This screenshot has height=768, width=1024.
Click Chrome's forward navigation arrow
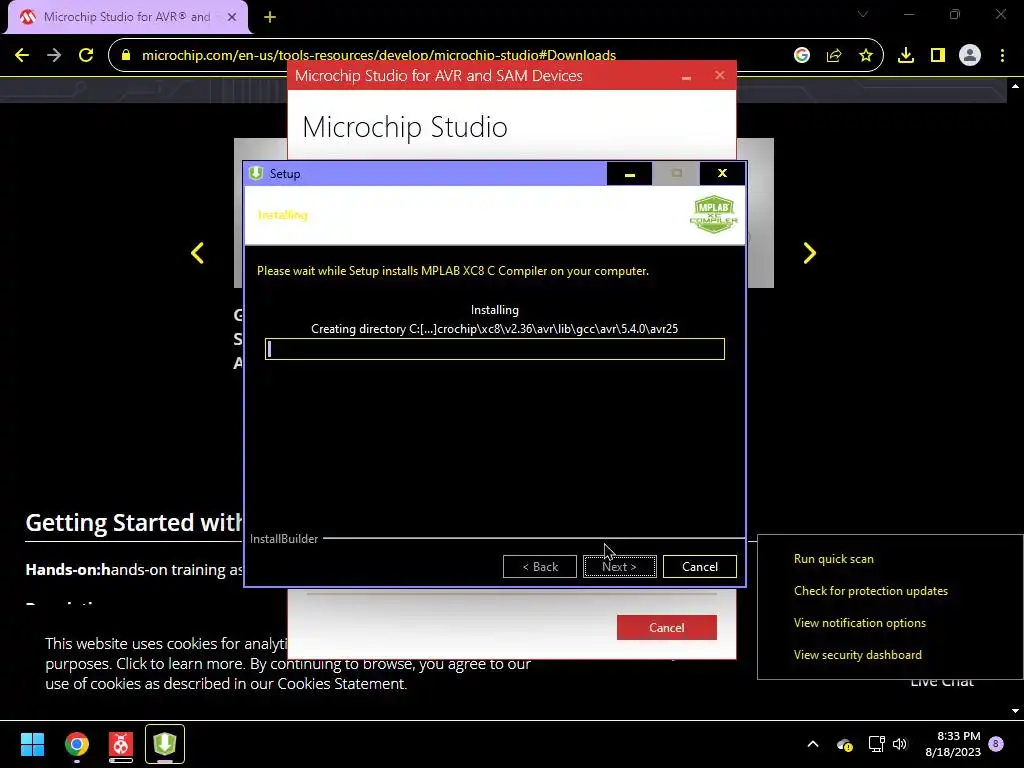click(54, 56)
